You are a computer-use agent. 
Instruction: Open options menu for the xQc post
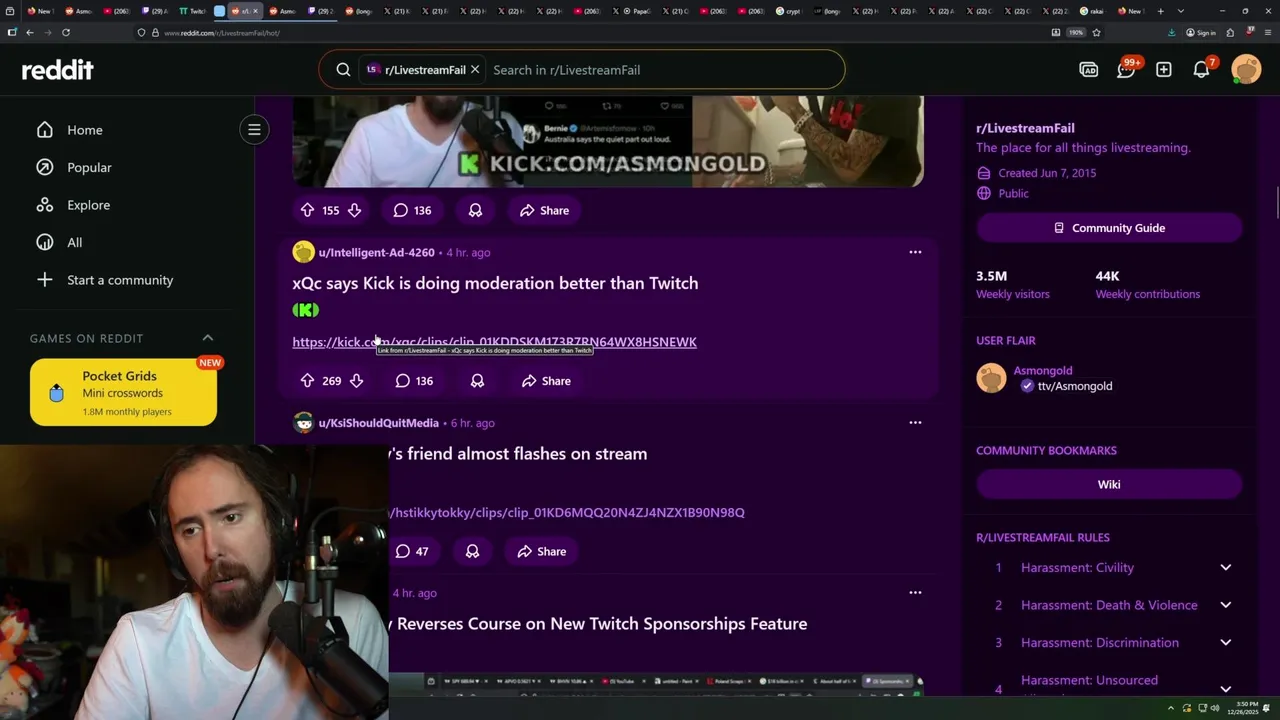pyautogui.click(x=915, y=252)
